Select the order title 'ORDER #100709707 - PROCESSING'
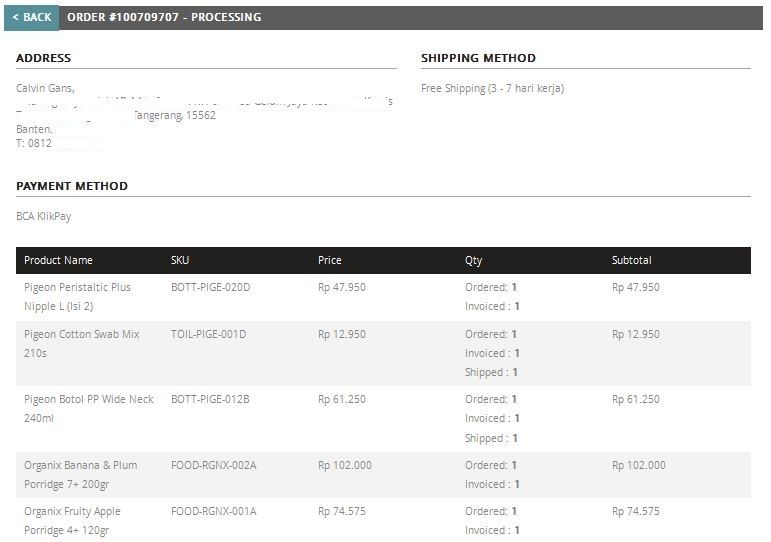The height and width of the screenshot is (542, 771). click(164, 17)
